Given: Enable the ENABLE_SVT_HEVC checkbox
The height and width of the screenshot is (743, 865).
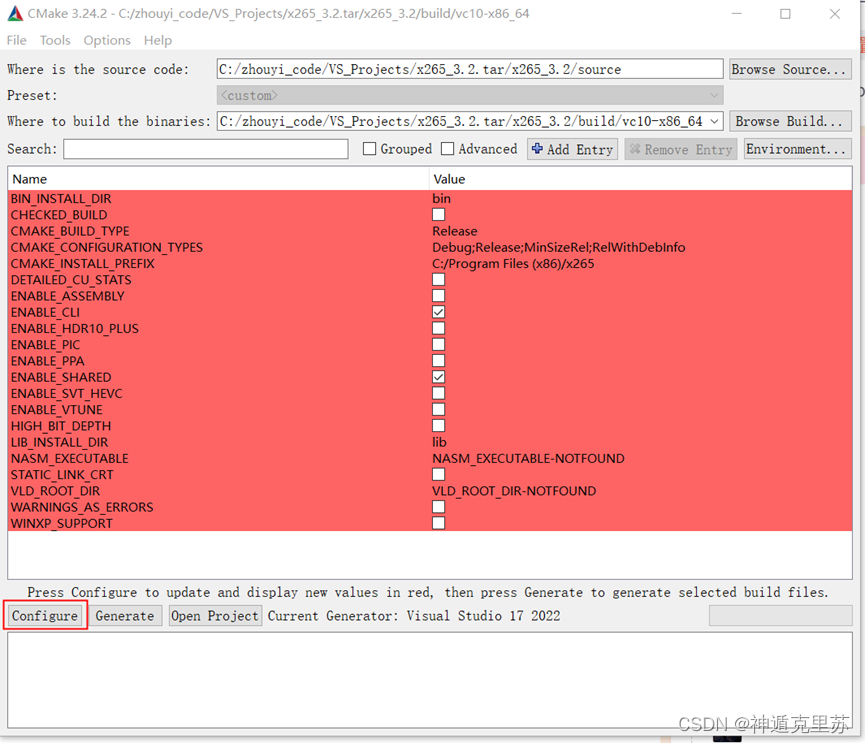Looking at the screenshot, I should coord(439,393).
